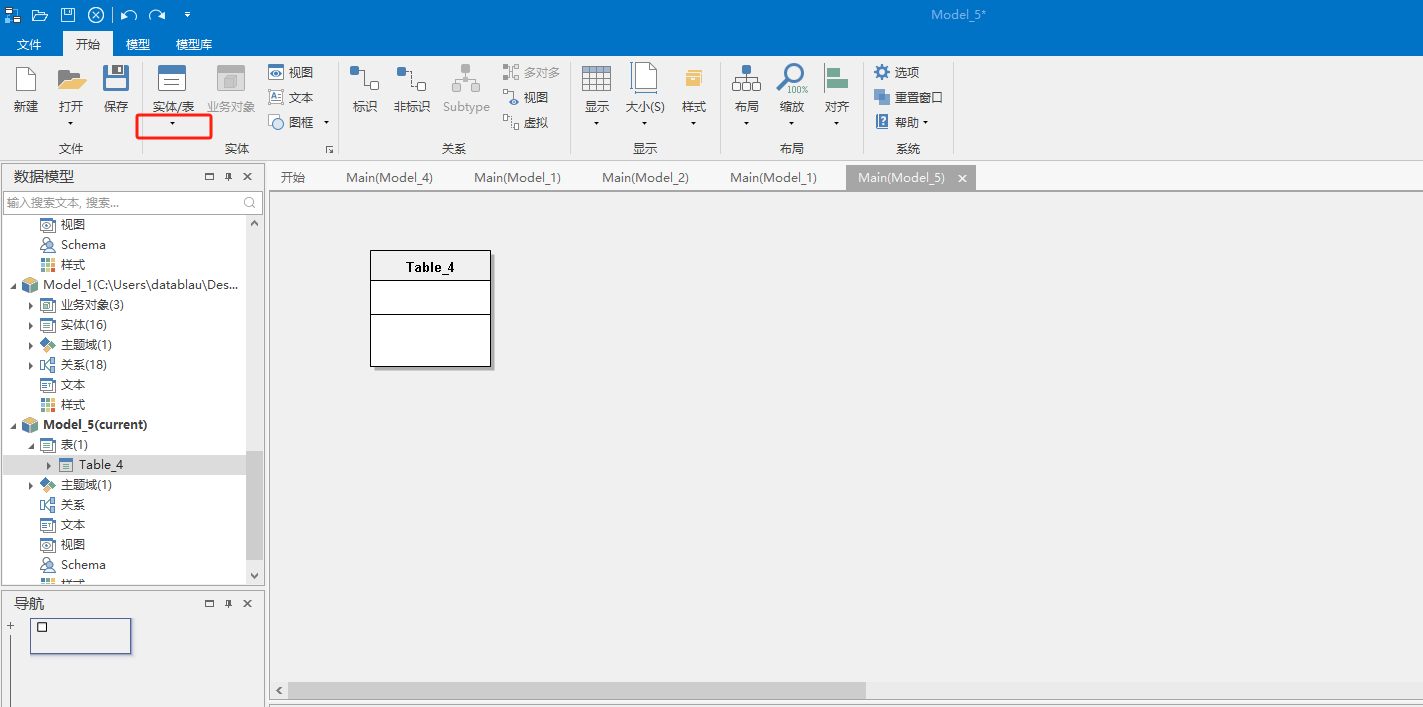This screenshot has width=1423, height=707.
Task: Click the 视图 button in the 实体 group
Action: point(291,72)
